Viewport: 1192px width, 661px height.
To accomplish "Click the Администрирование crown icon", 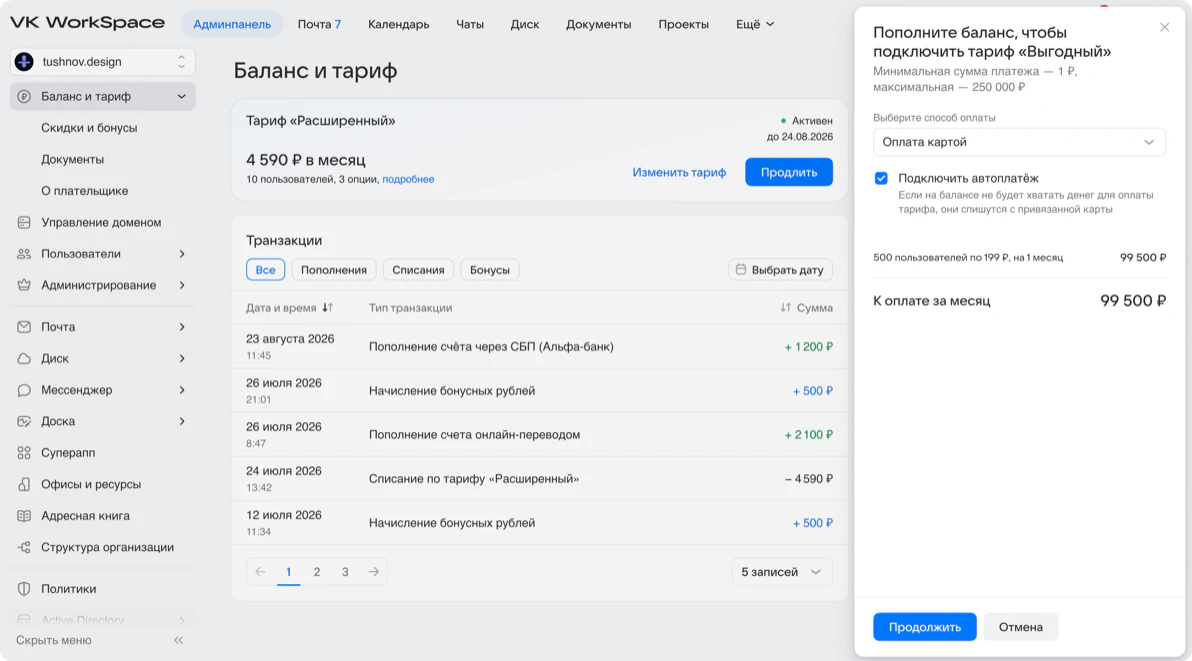I will pos(24,285).
